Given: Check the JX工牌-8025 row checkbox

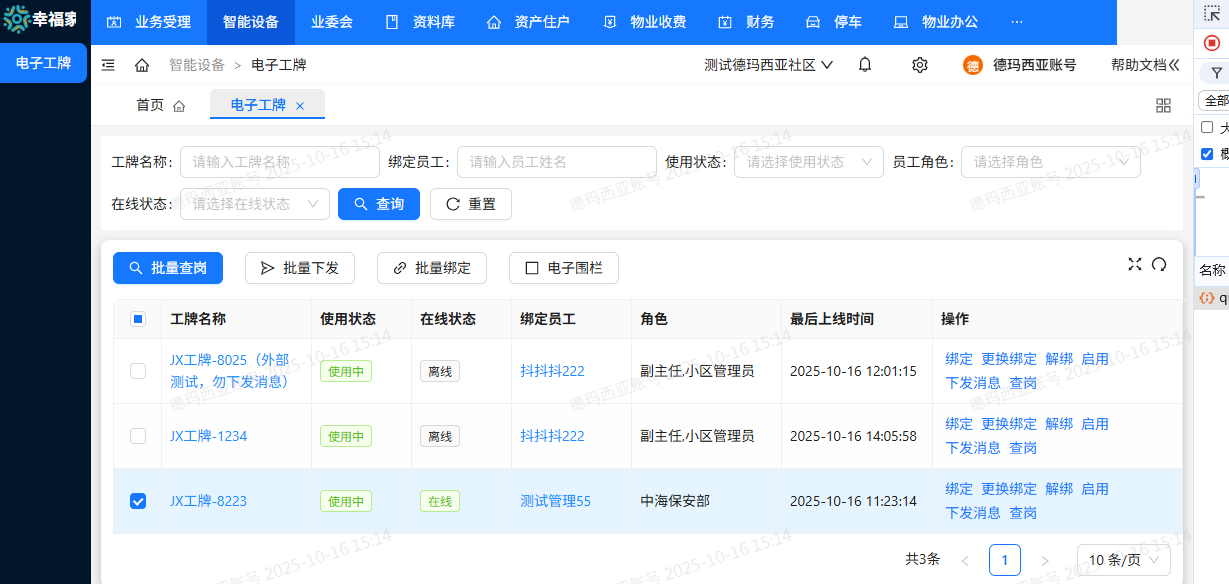Looking at the screenshot, I should pos(138,371).
